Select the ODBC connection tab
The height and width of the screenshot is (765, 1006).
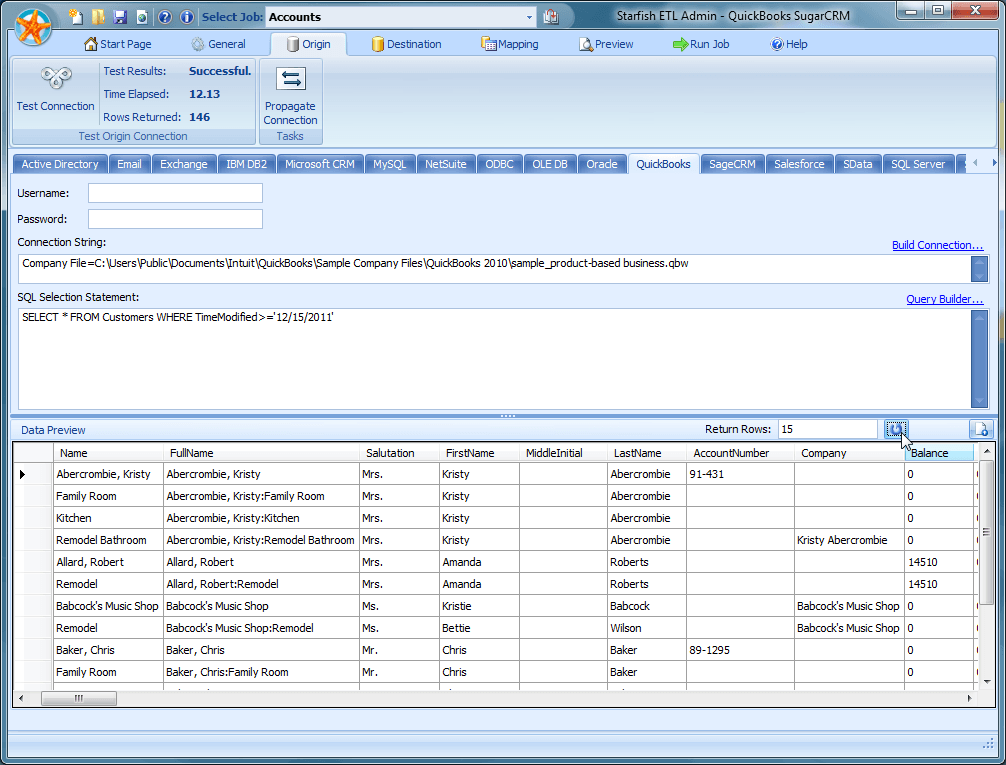pyautogui.click(x=499, y=164)
